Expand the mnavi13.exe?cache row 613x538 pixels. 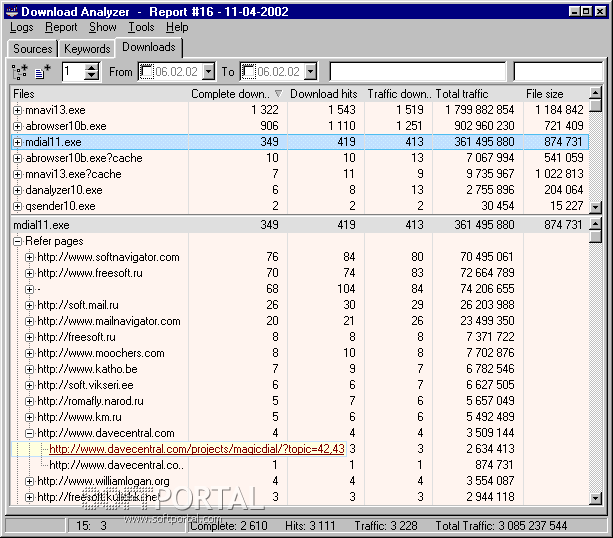pos(17,174)
